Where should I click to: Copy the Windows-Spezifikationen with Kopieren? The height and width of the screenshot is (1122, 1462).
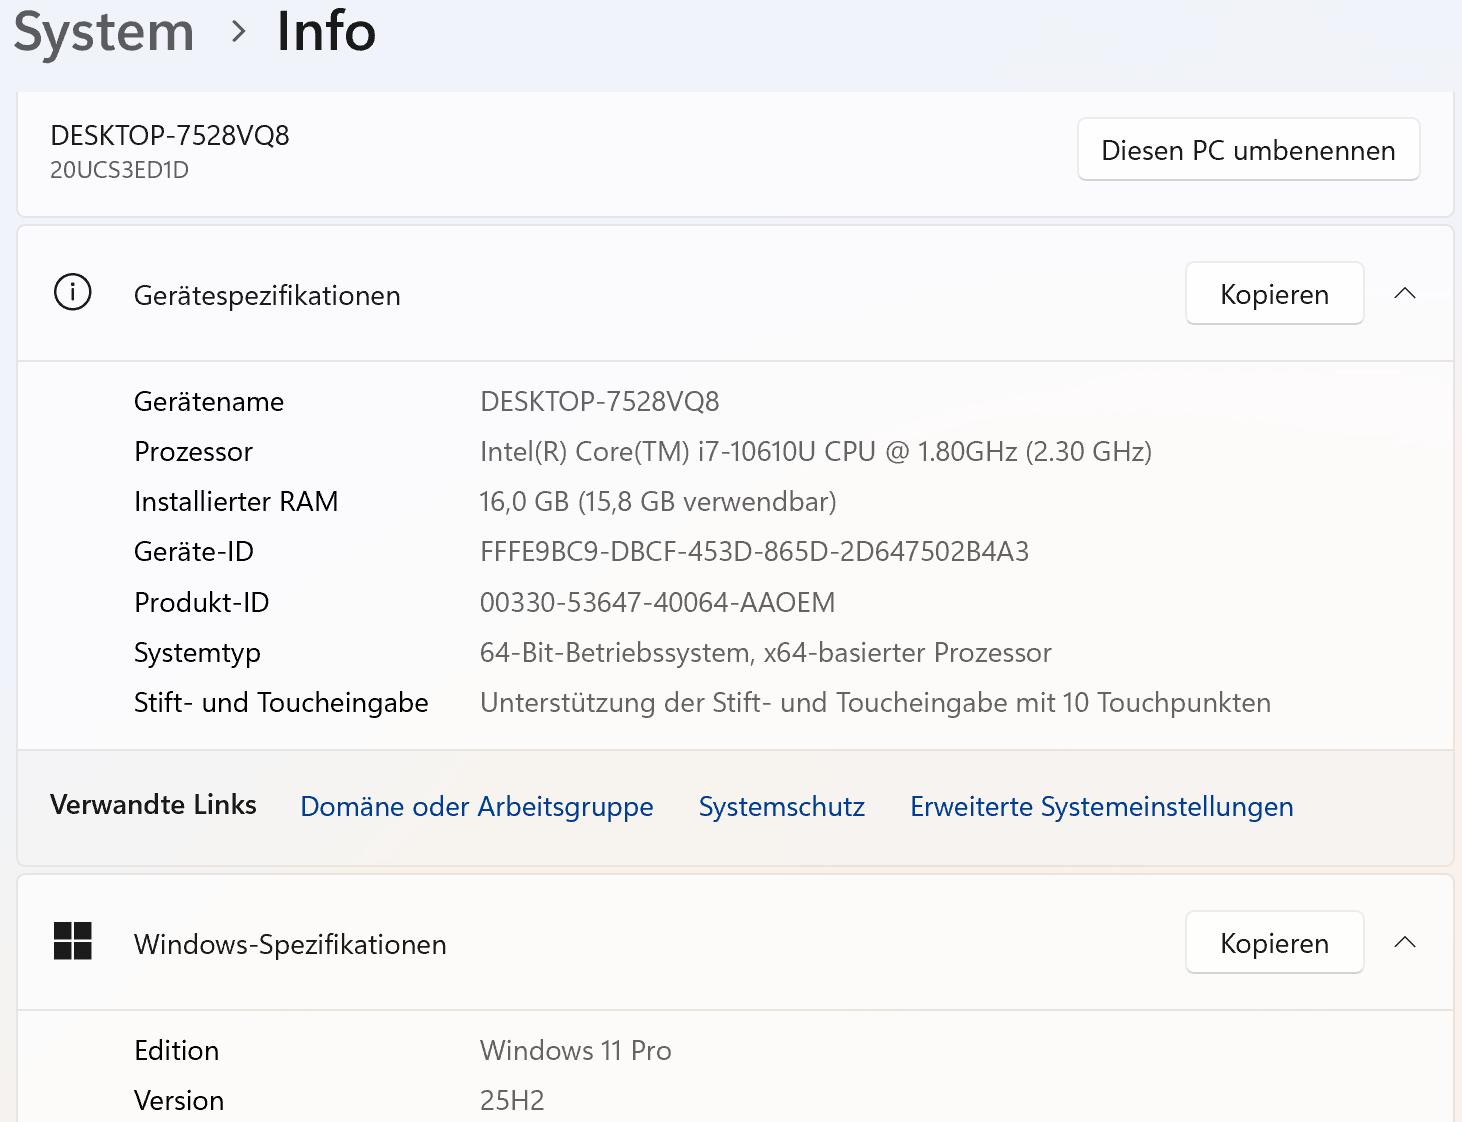tap(1274, 943)
